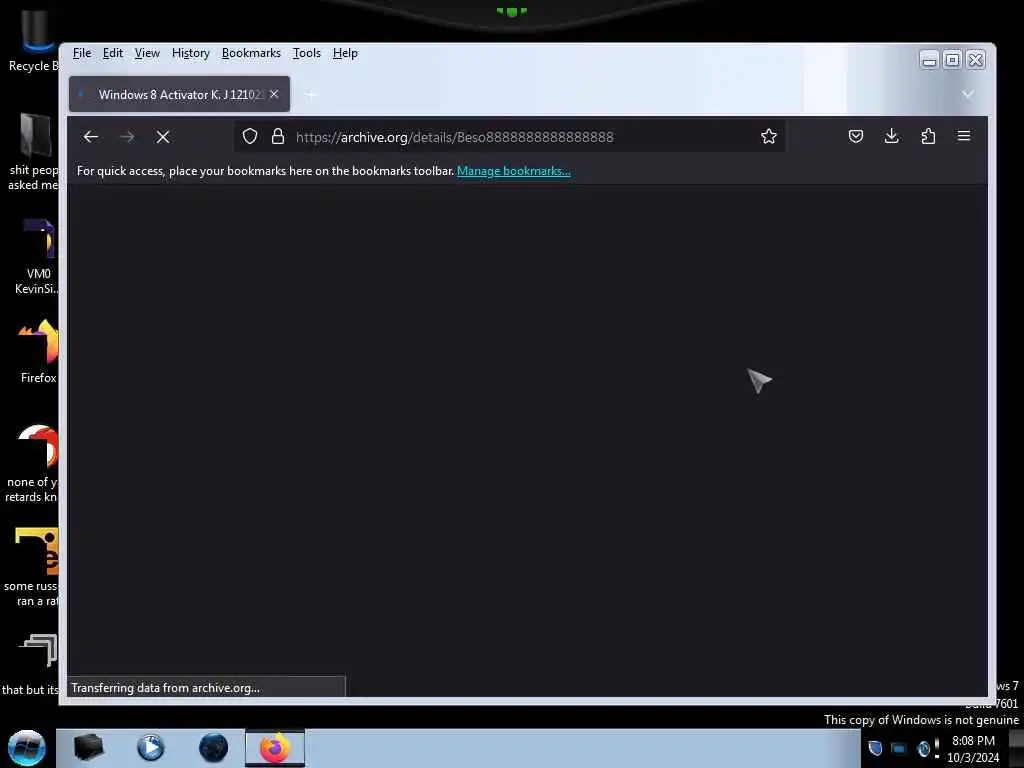This screenshot has width=1024, height=768.
Task: Go back using the back arrow
Action: (91, 136)
